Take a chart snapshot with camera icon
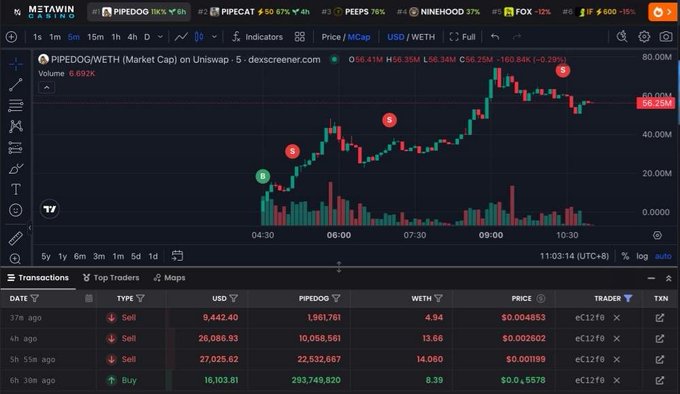 [x=666, y=37]
